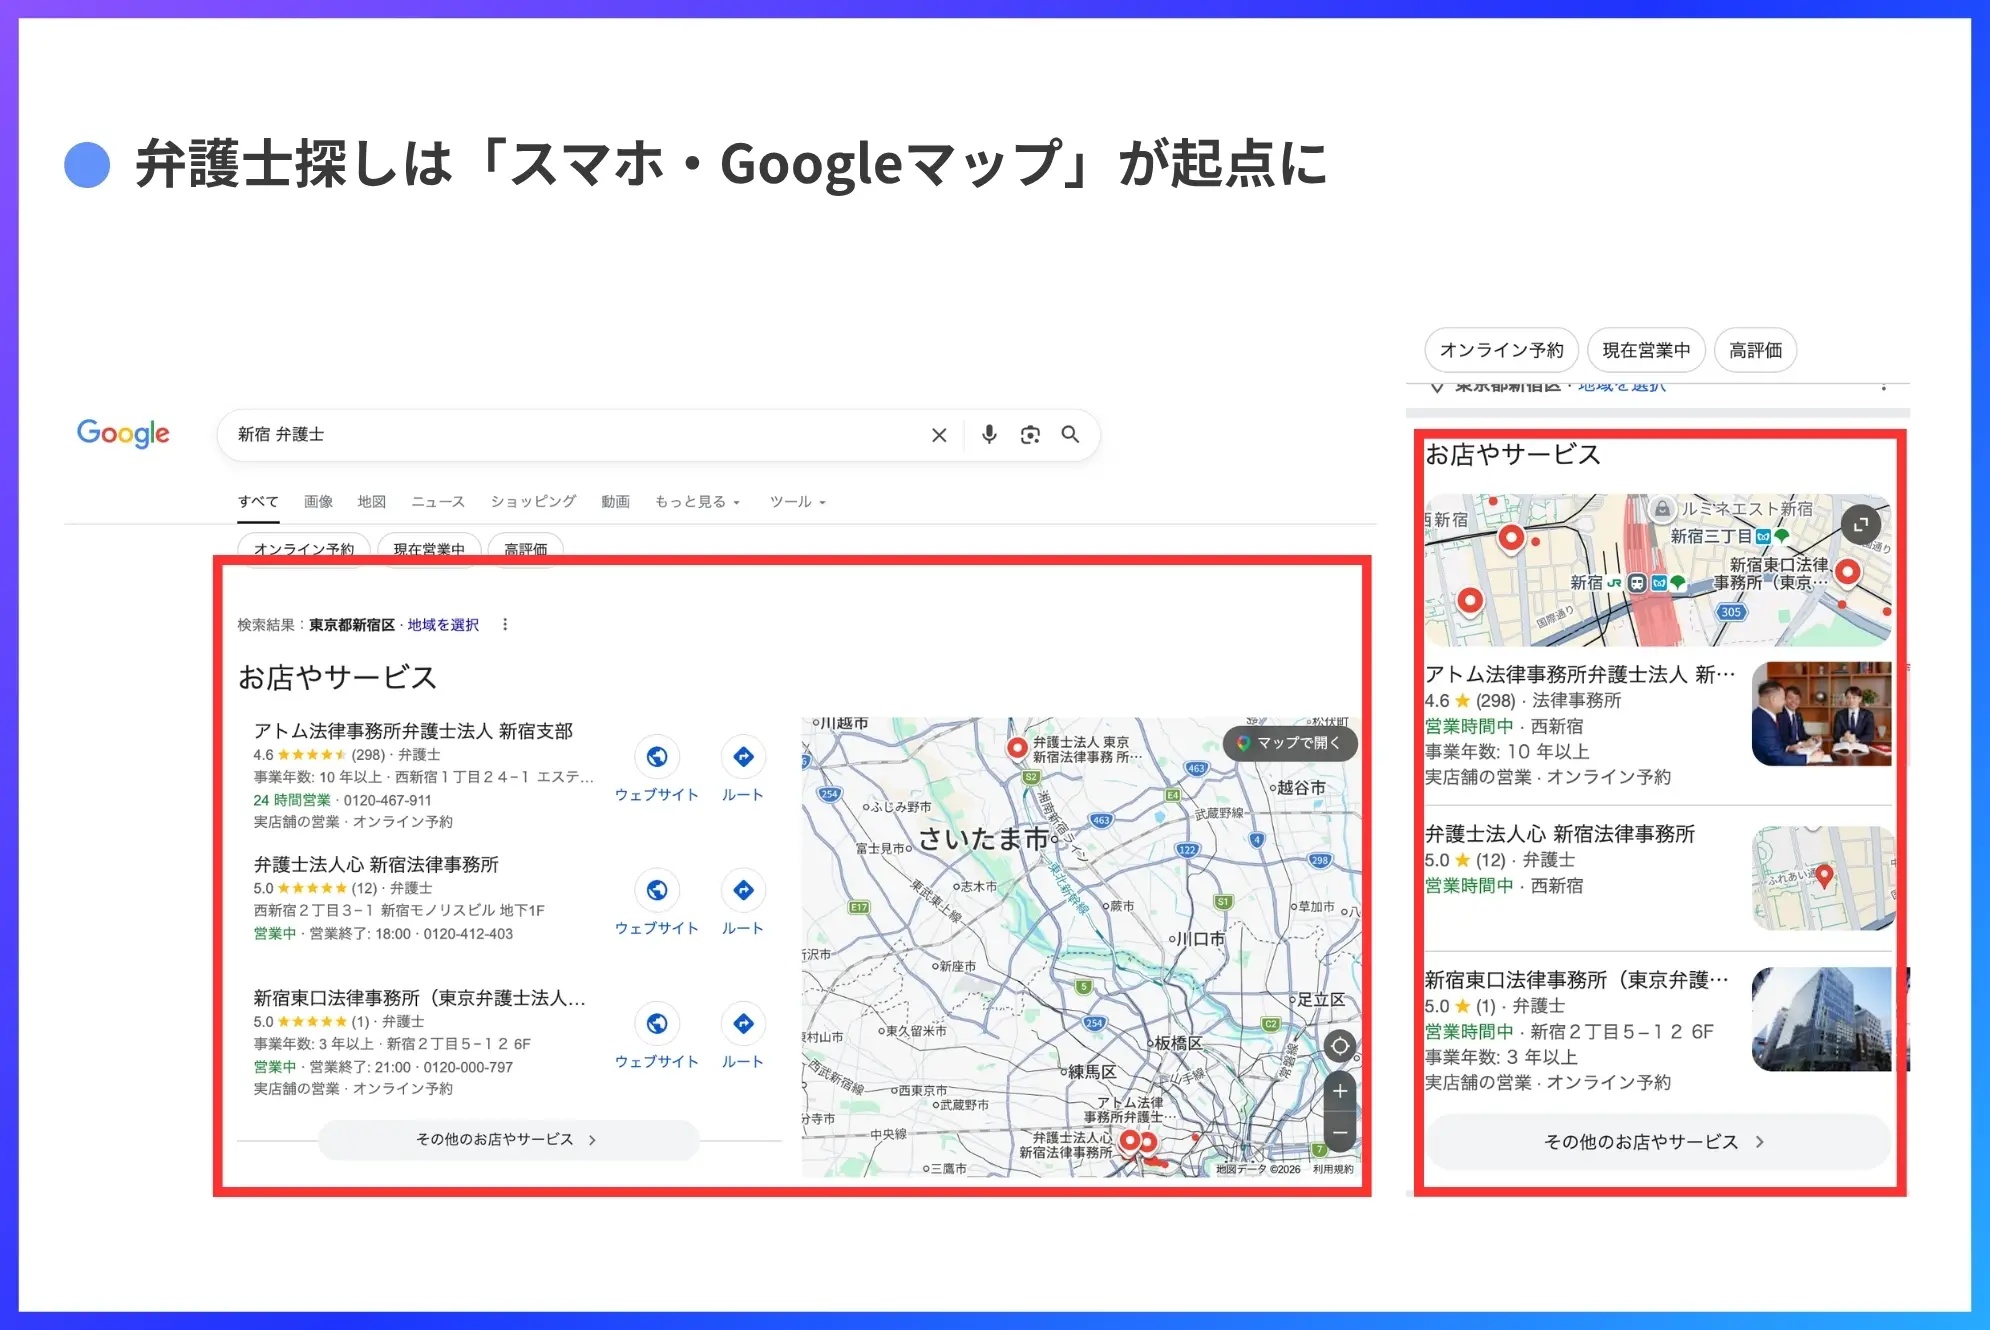Zoom in with the map plus button
Viewport: 1990px width, 1330px height.
(1340, 1091)
